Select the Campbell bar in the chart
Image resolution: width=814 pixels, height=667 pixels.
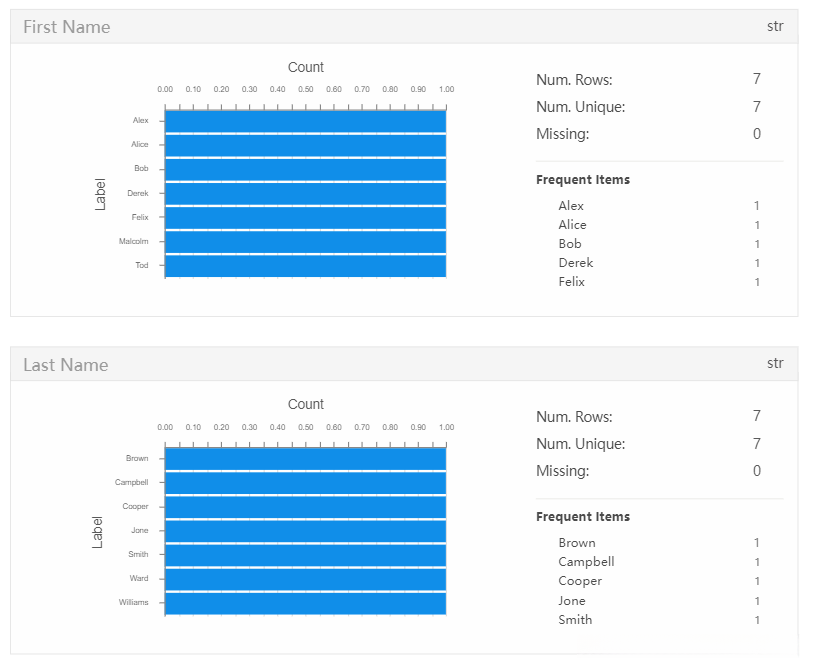[305, 482]
